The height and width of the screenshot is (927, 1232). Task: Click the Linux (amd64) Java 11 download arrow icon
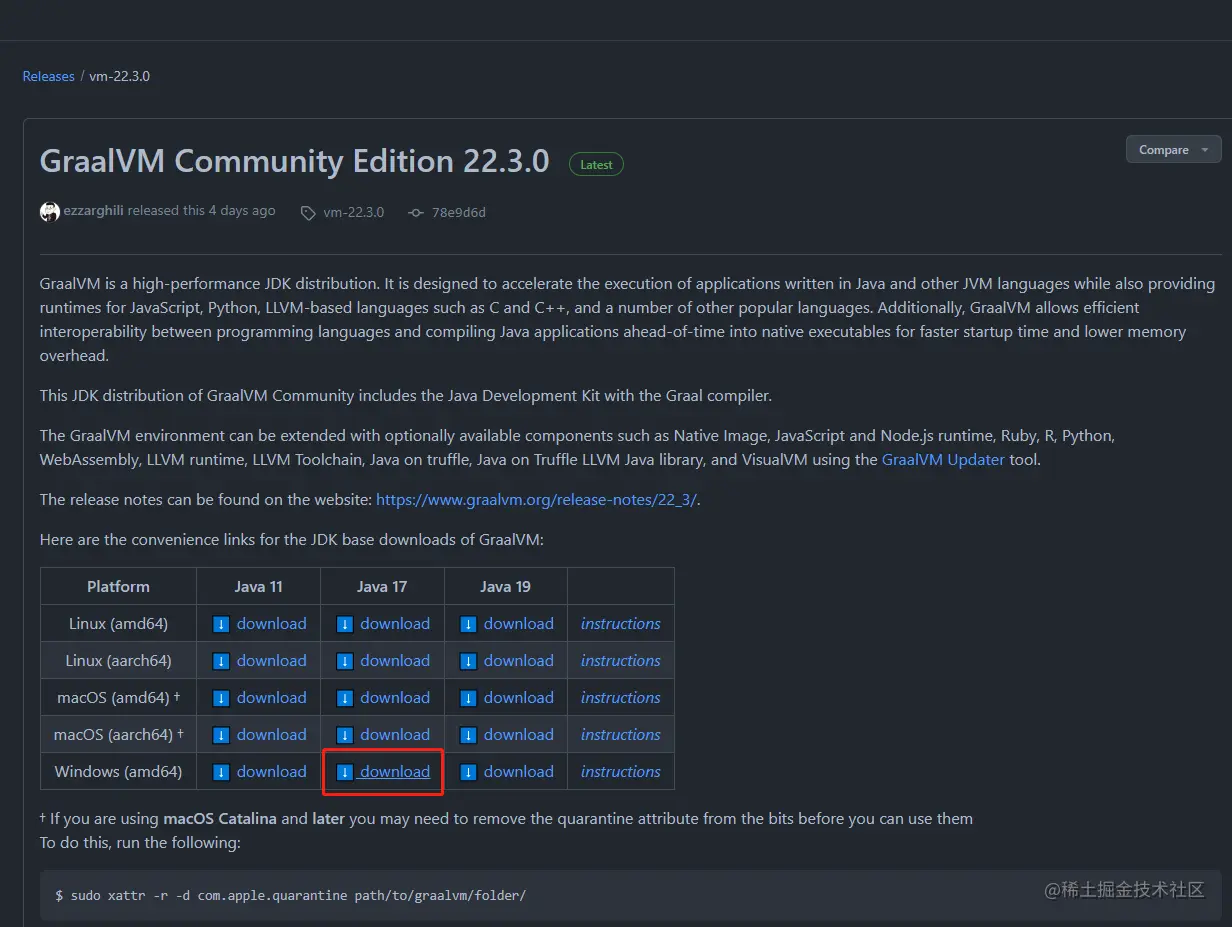tap(222, 624)
